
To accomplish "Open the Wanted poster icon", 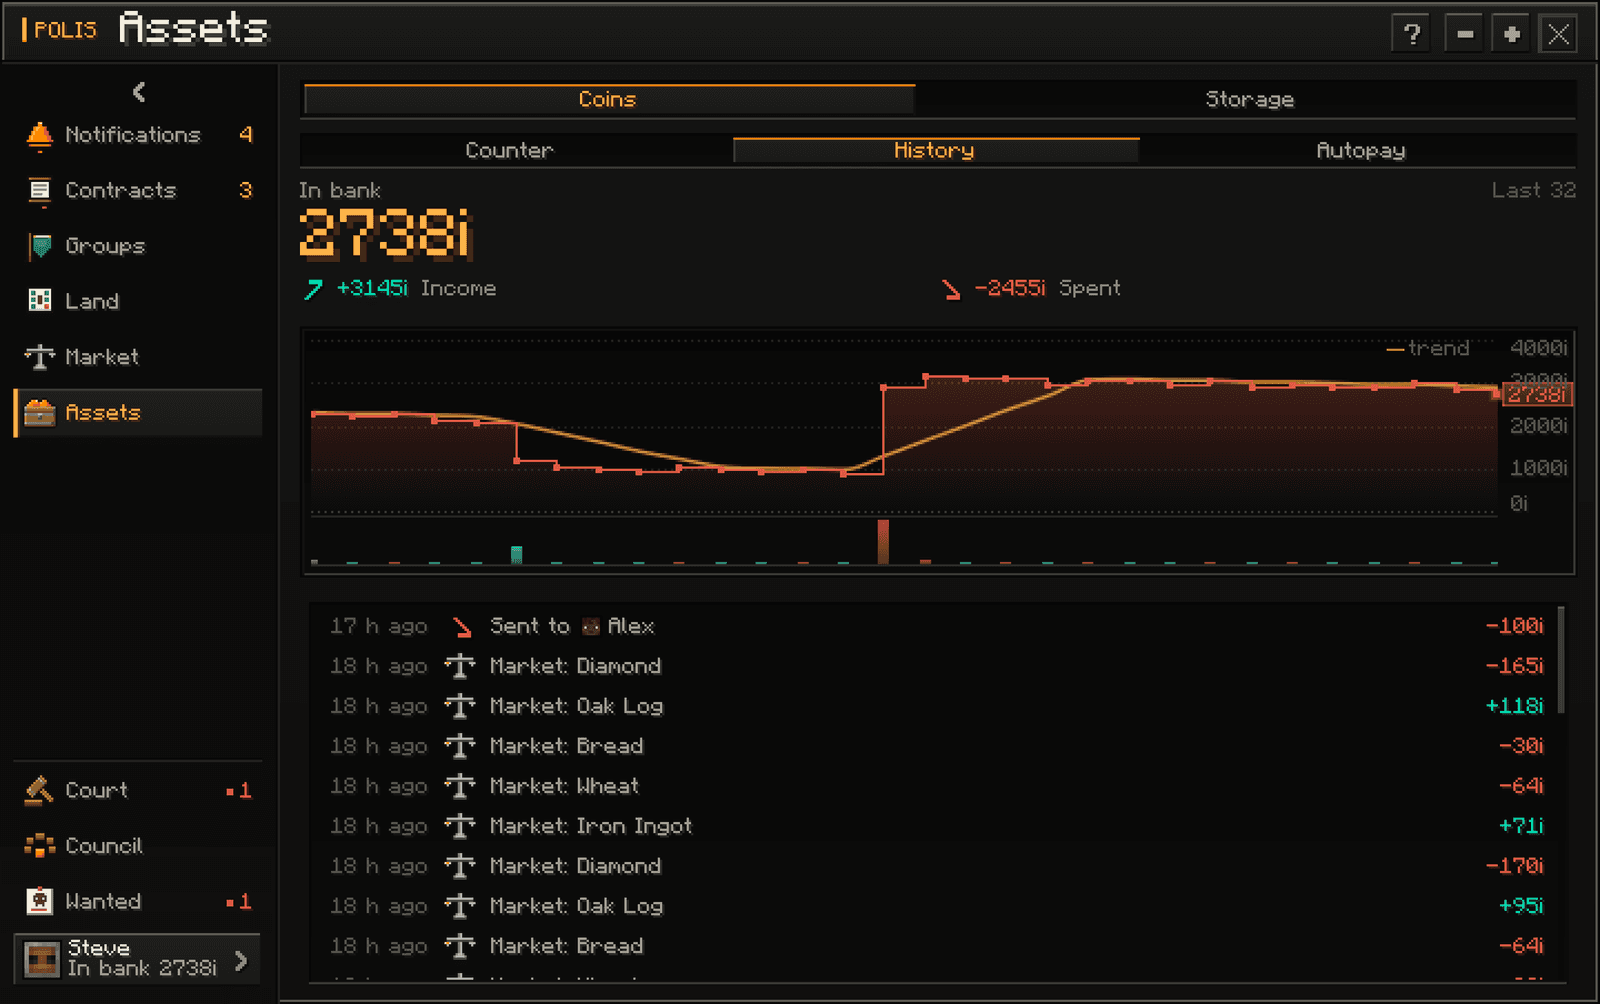I will (39, 901).
